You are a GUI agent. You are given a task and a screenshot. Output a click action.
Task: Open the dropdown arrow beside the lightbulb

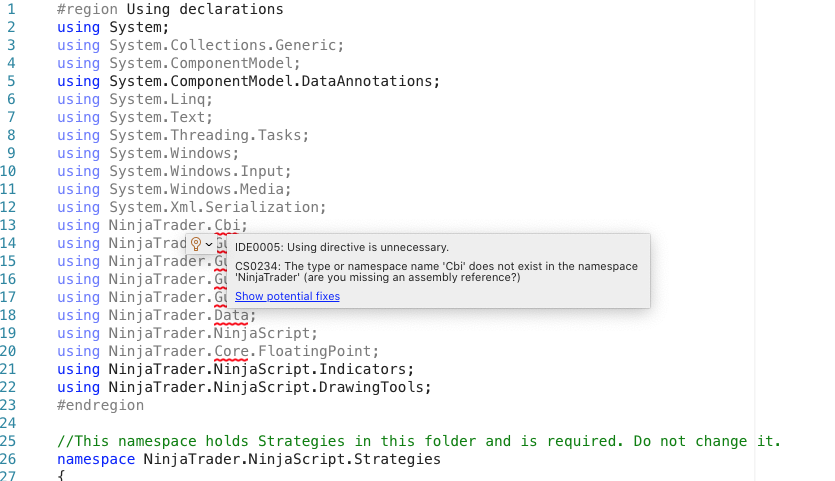[209, 245]
